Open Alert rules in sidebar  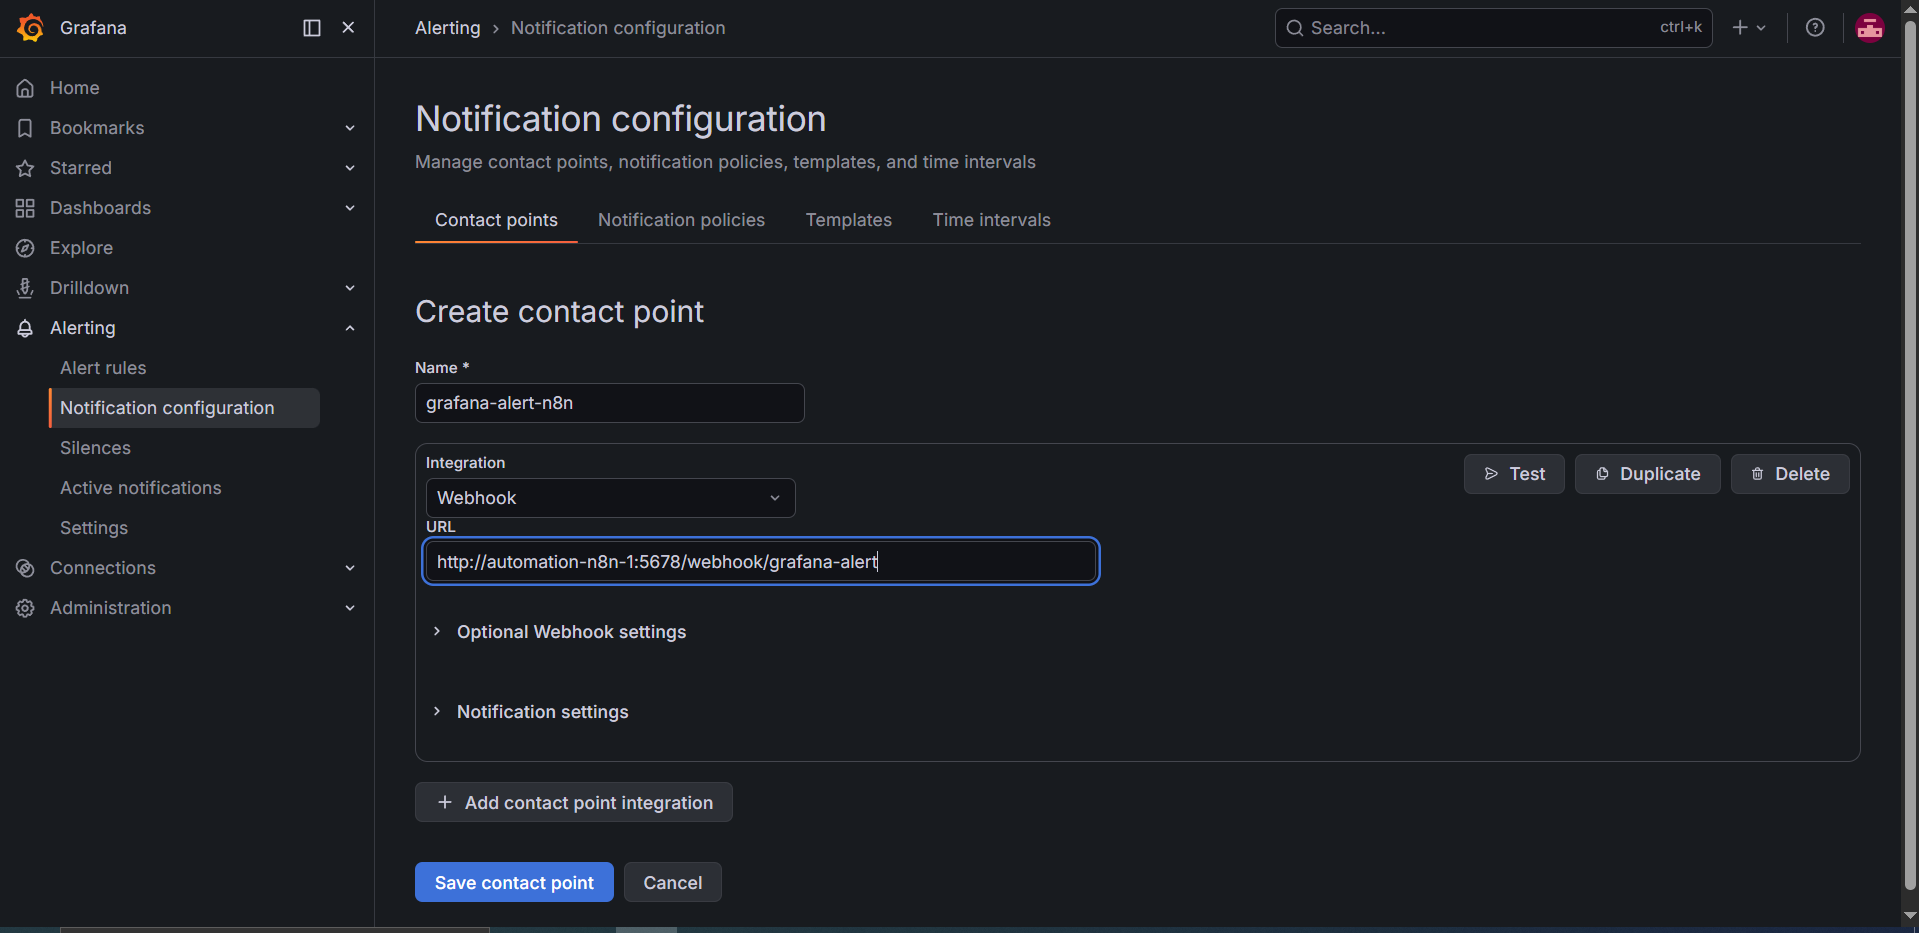click(x=103, y=368)
